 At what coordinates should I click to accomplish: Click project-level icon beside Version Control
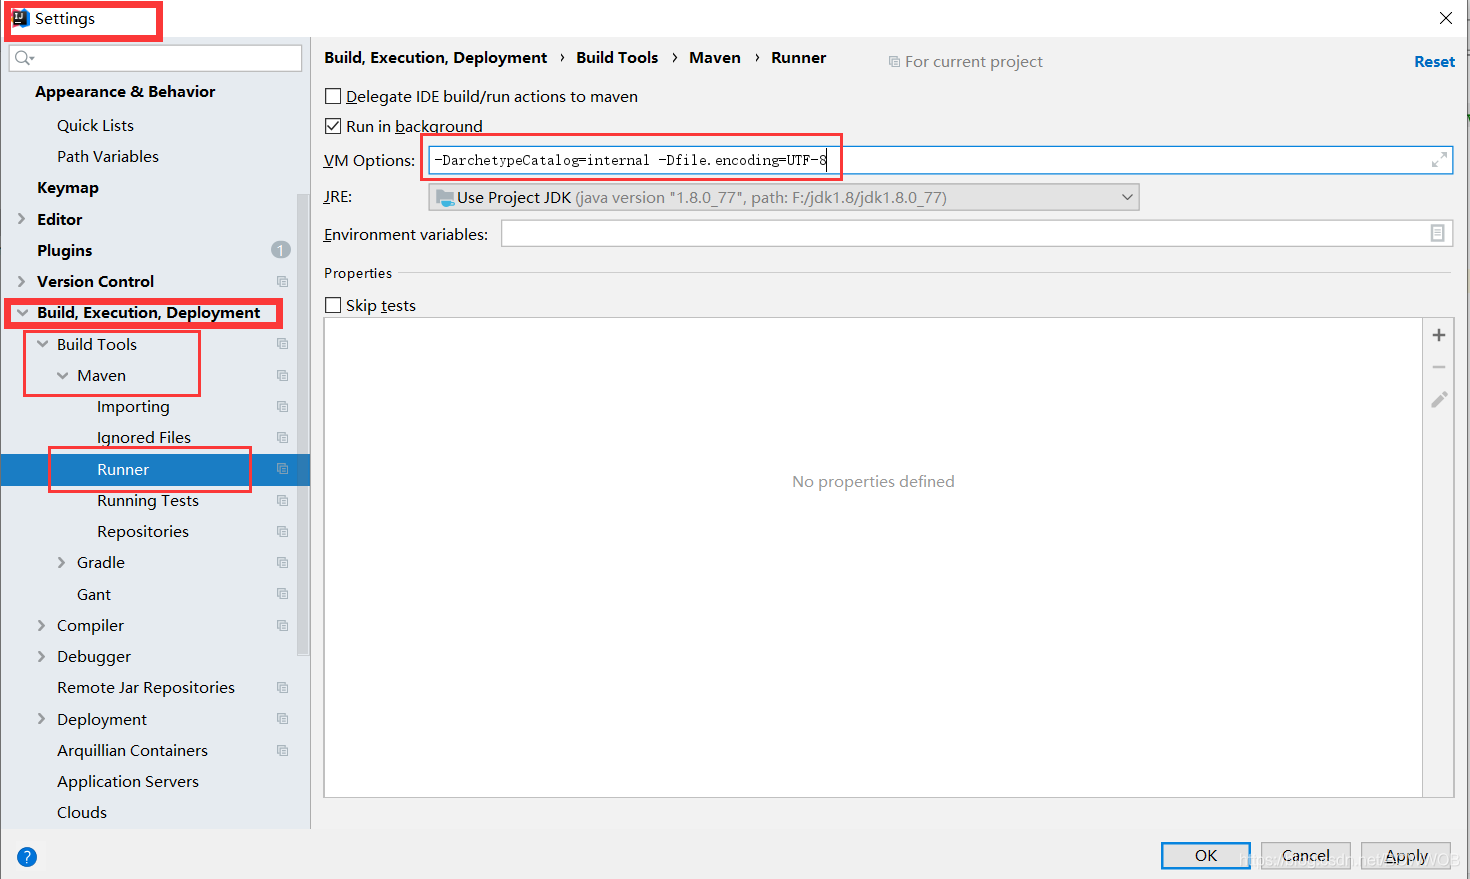tap(282, 282)
